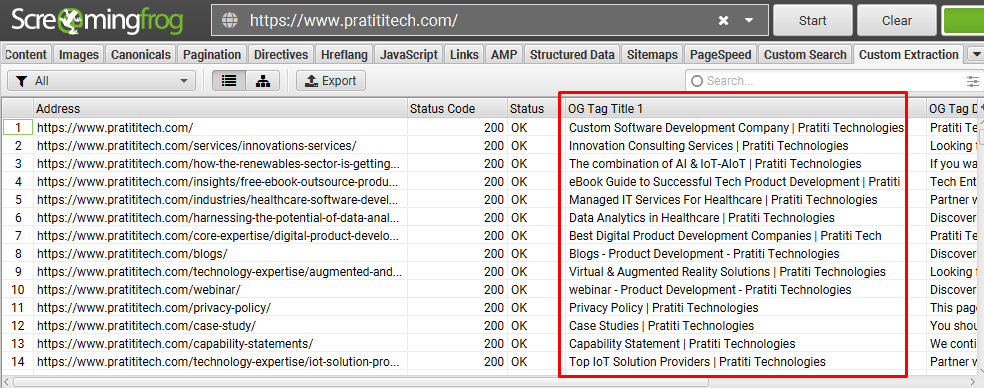Image resolution: width=984 pixels, height=388 pixels.
Task: Select the Custom Search tab
Action: pos(806,55)
